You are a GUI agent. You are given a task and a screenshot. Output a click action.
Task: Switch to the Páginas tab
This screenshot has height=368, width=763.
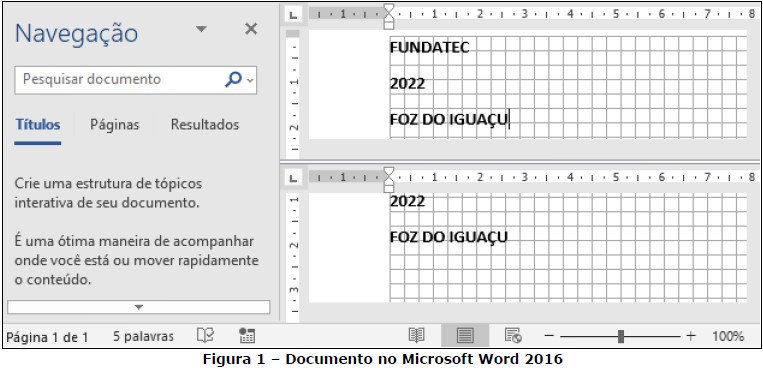pos(114,125)
